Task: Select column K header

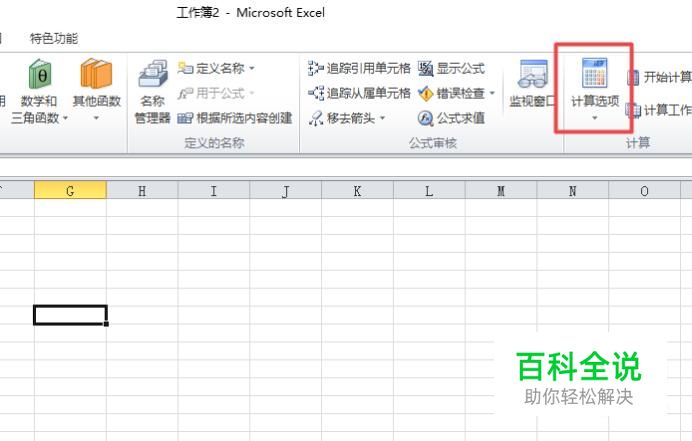Action: [x=357, y=191]
